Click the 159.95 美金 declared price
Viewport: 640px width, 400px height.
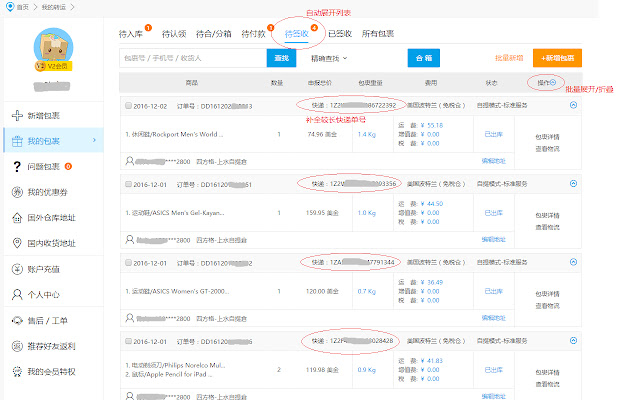[x=322, y=213]
